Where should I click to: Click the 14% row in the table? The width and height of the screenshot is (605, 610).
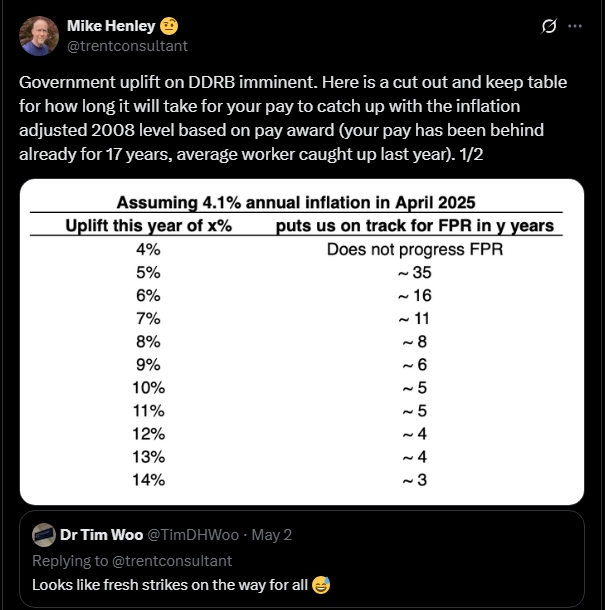[x=296, y=480]
